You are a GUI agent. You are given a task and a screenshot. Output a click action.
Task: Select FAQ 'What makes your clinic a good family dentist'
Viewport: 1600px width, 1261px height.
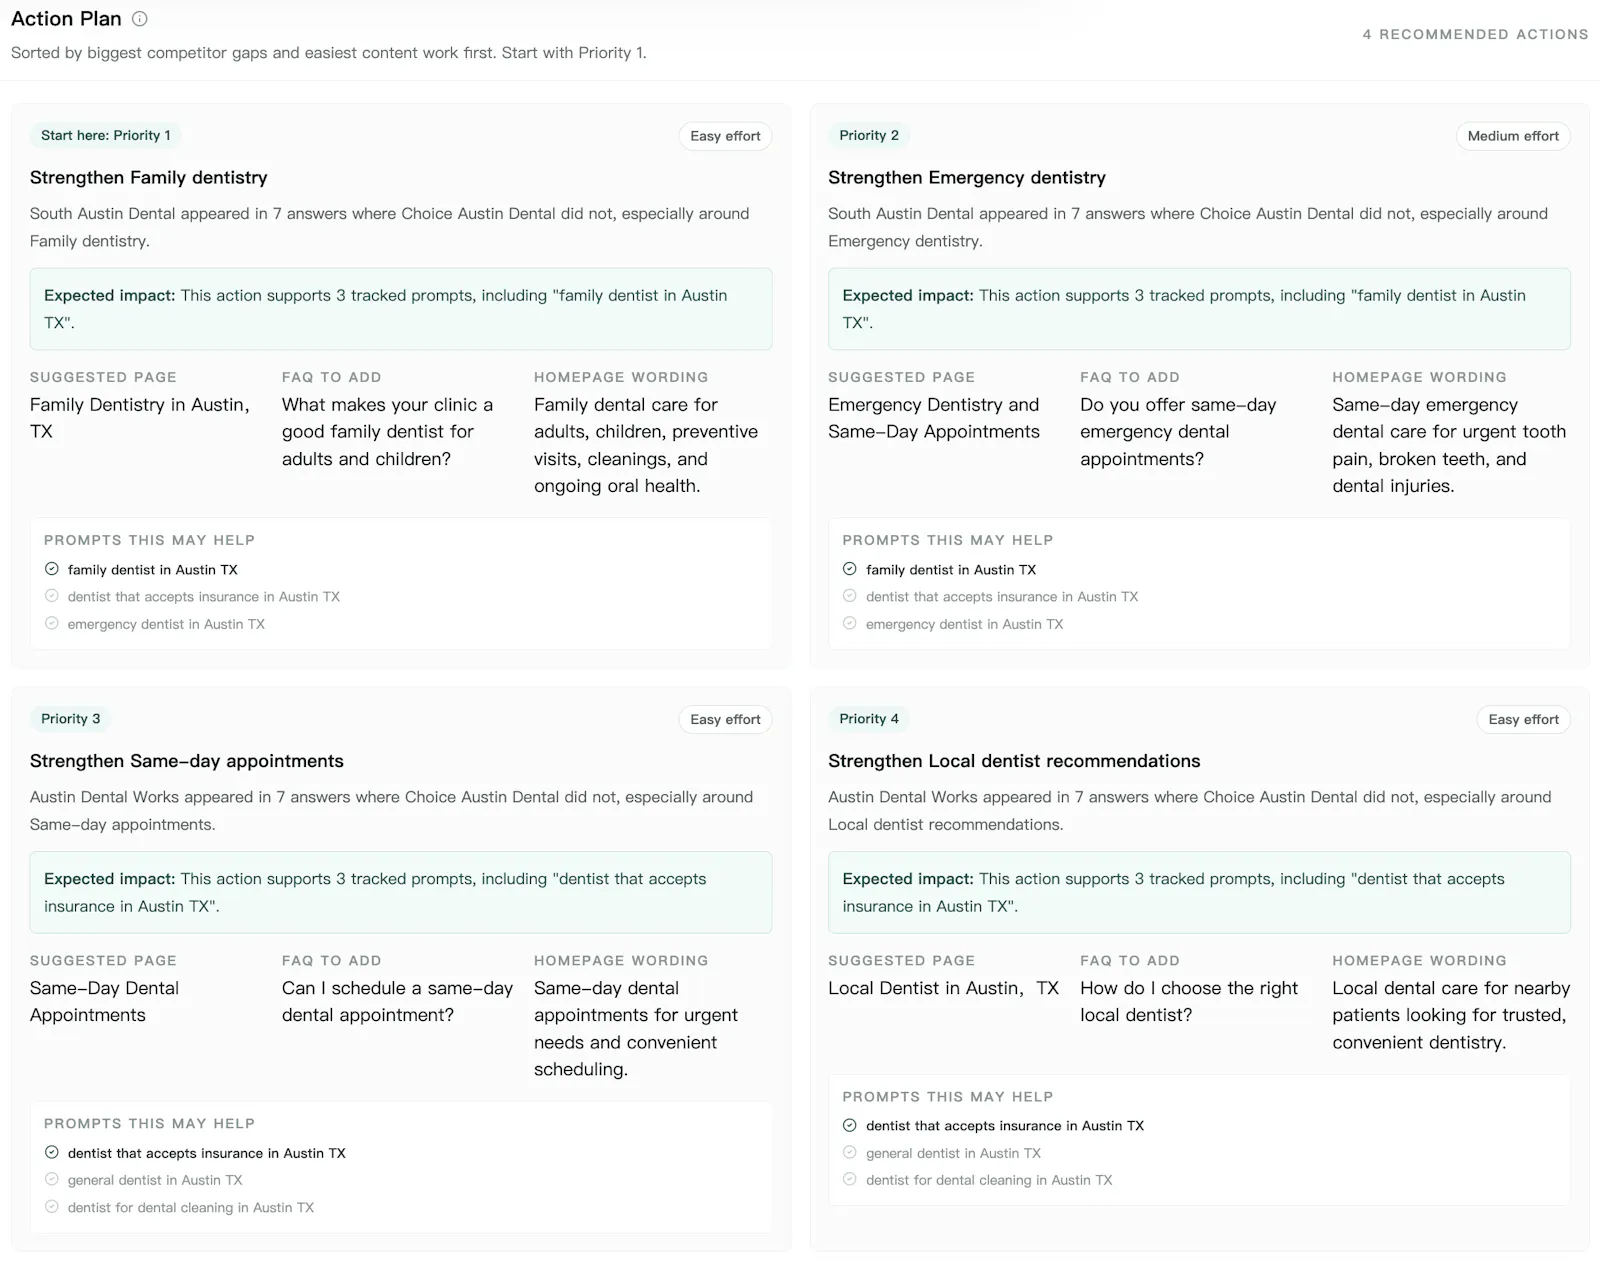coord(388,432)
